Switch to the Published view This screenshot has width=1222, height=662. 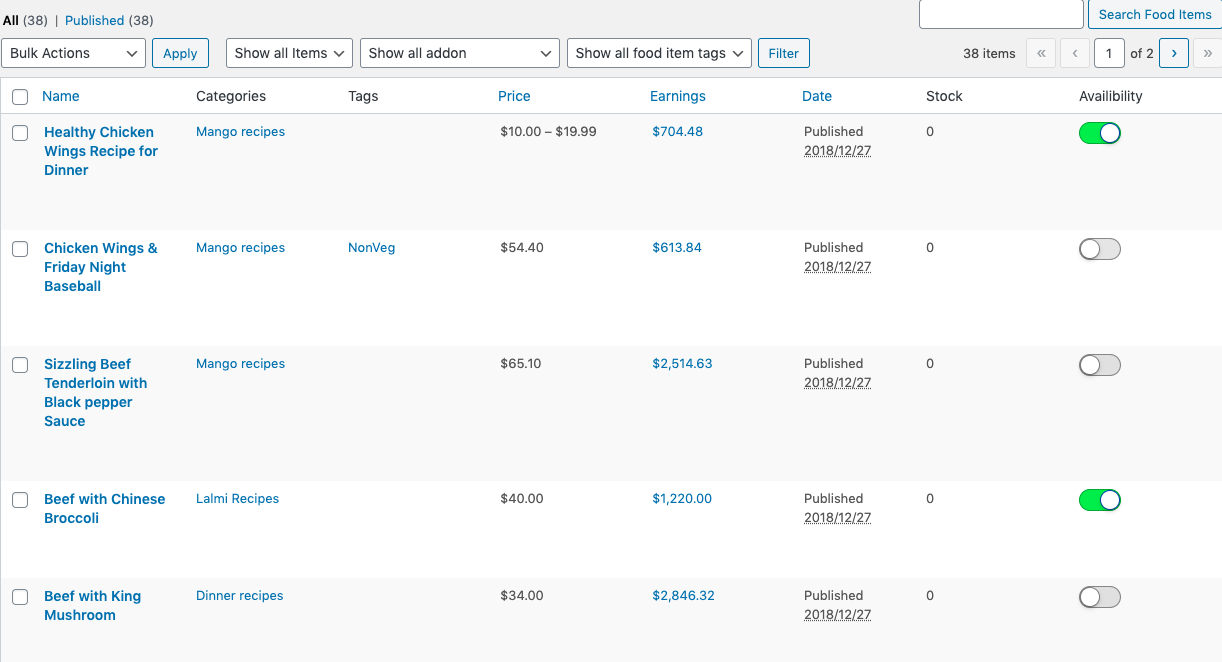tap(94, 20)
